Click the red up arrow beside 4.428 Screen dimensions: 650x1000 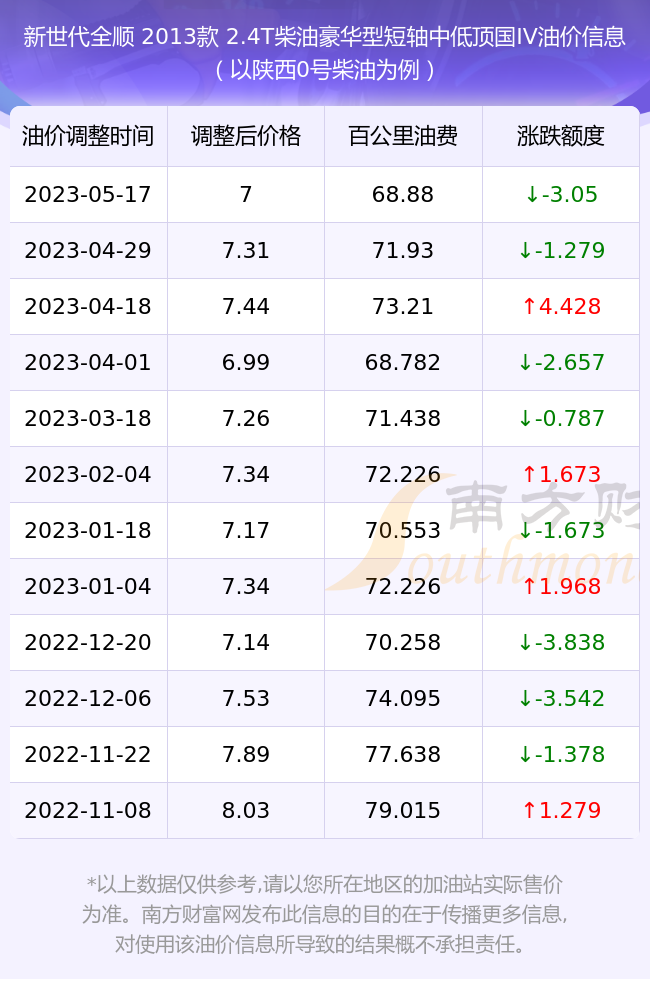point(529,306)
